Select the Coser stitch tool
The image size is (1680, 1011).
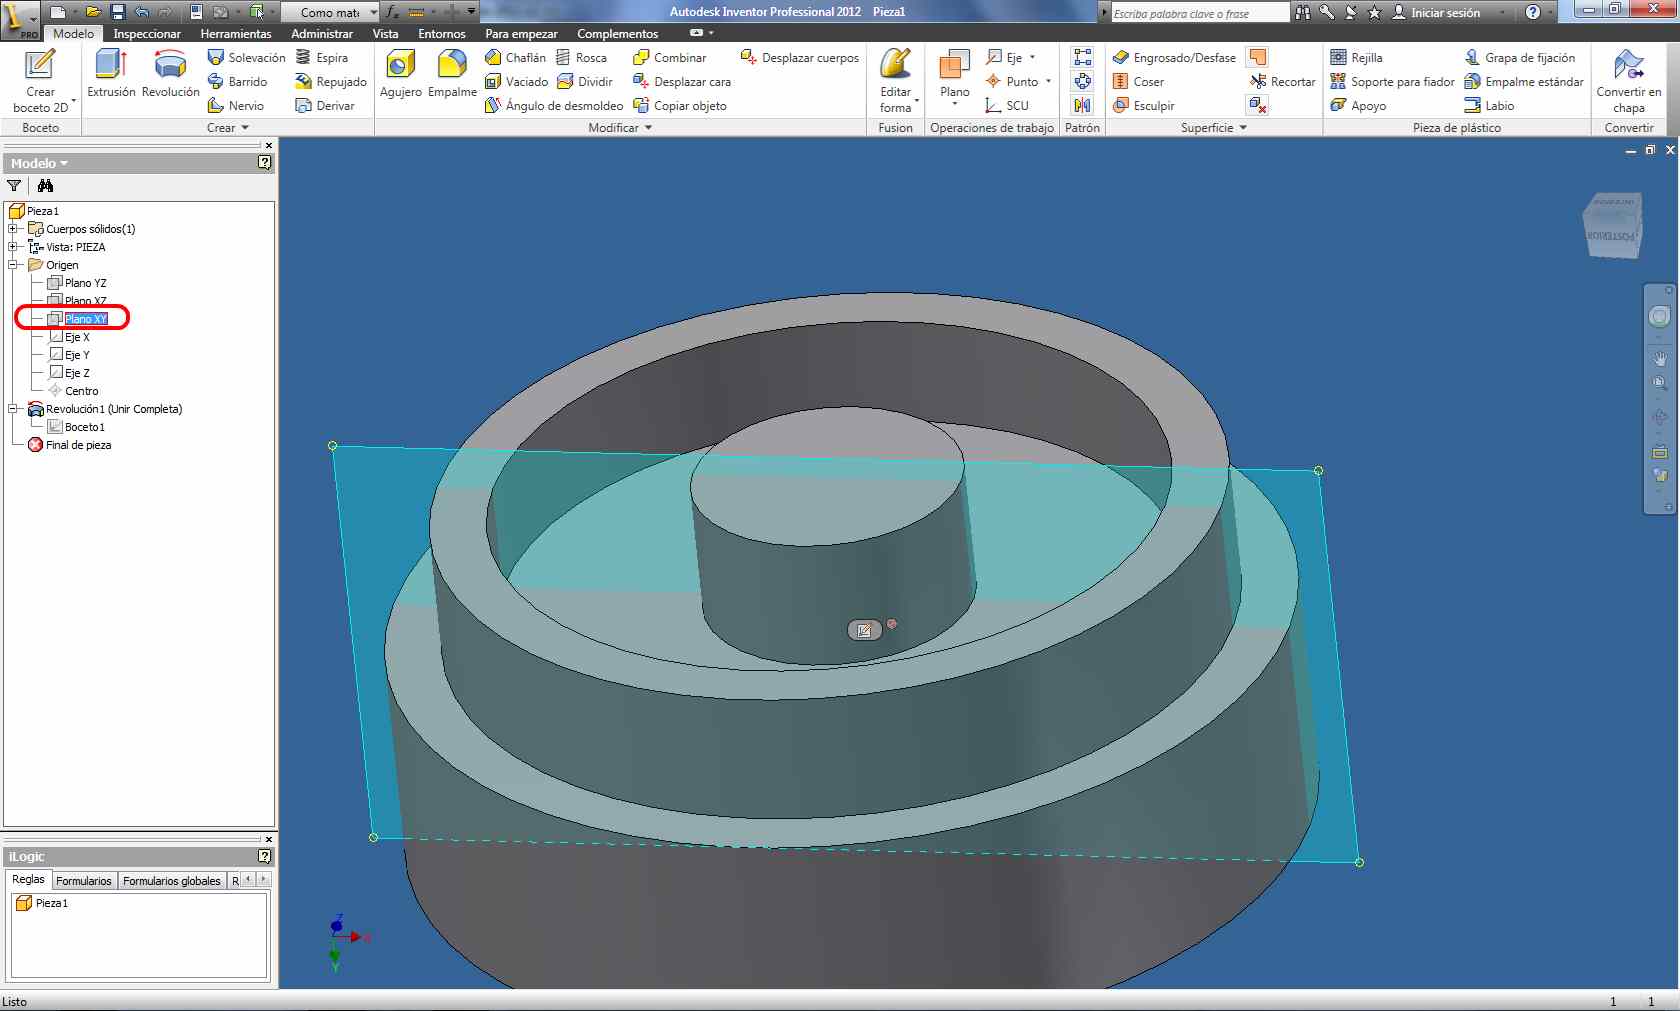coord(1138,82)
